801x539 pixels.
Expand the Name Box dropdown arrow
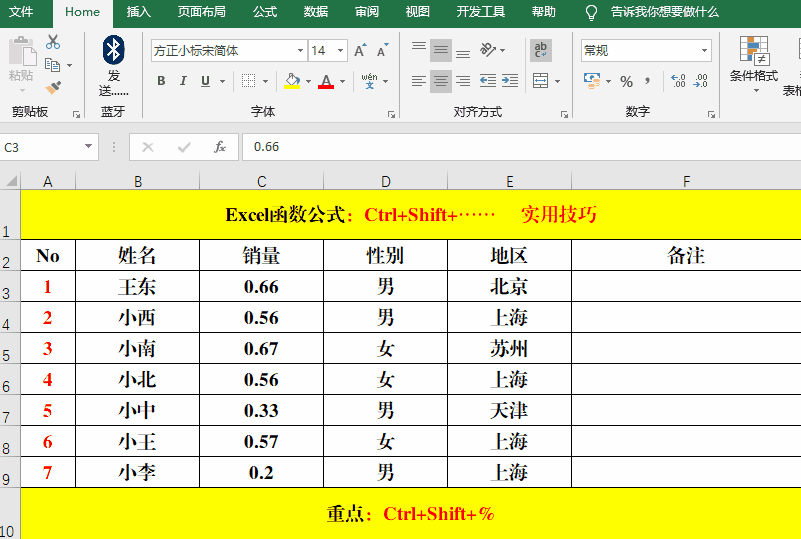click(x=88, y=147)
